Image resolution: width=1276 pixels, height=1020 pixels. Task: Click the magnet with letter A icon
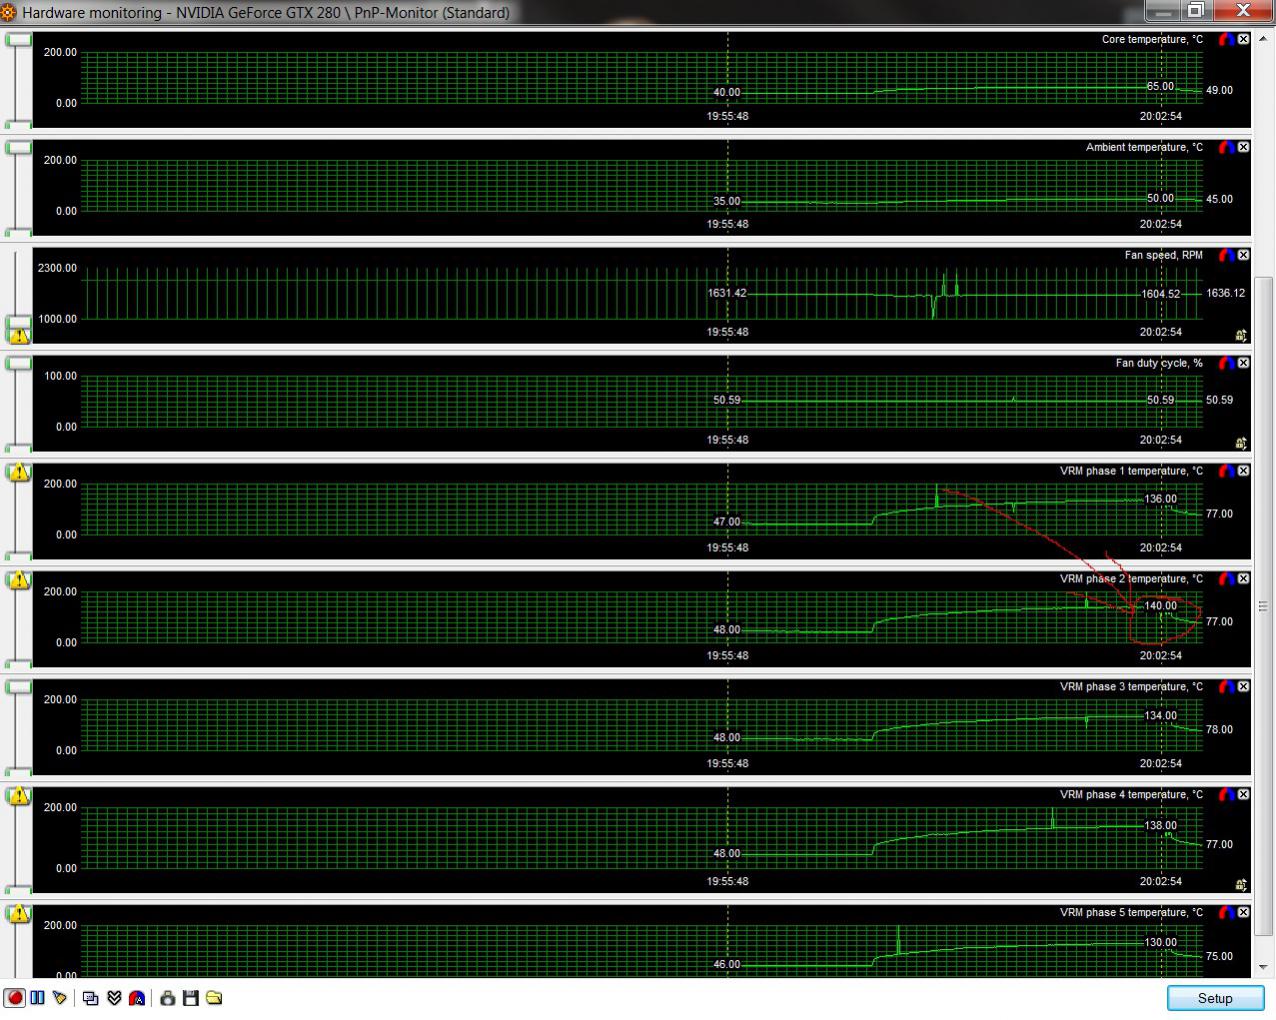[x=137, y=998]
